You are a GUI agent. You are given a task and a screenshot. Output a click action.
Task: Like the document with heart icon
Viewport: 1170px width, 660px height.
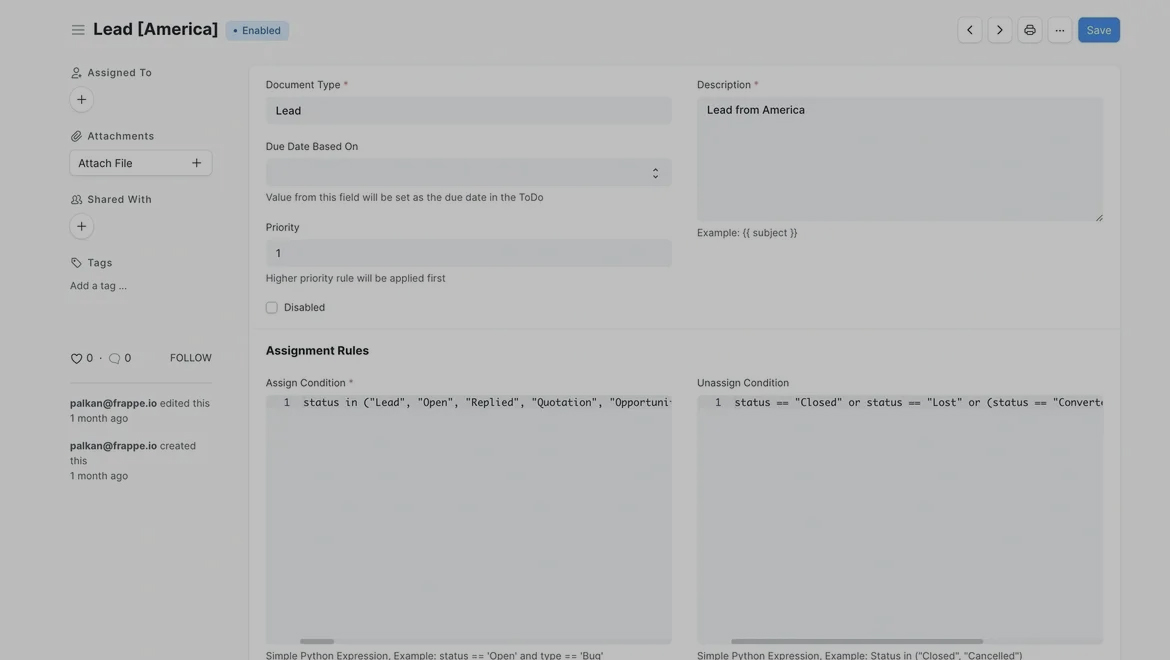76,358
